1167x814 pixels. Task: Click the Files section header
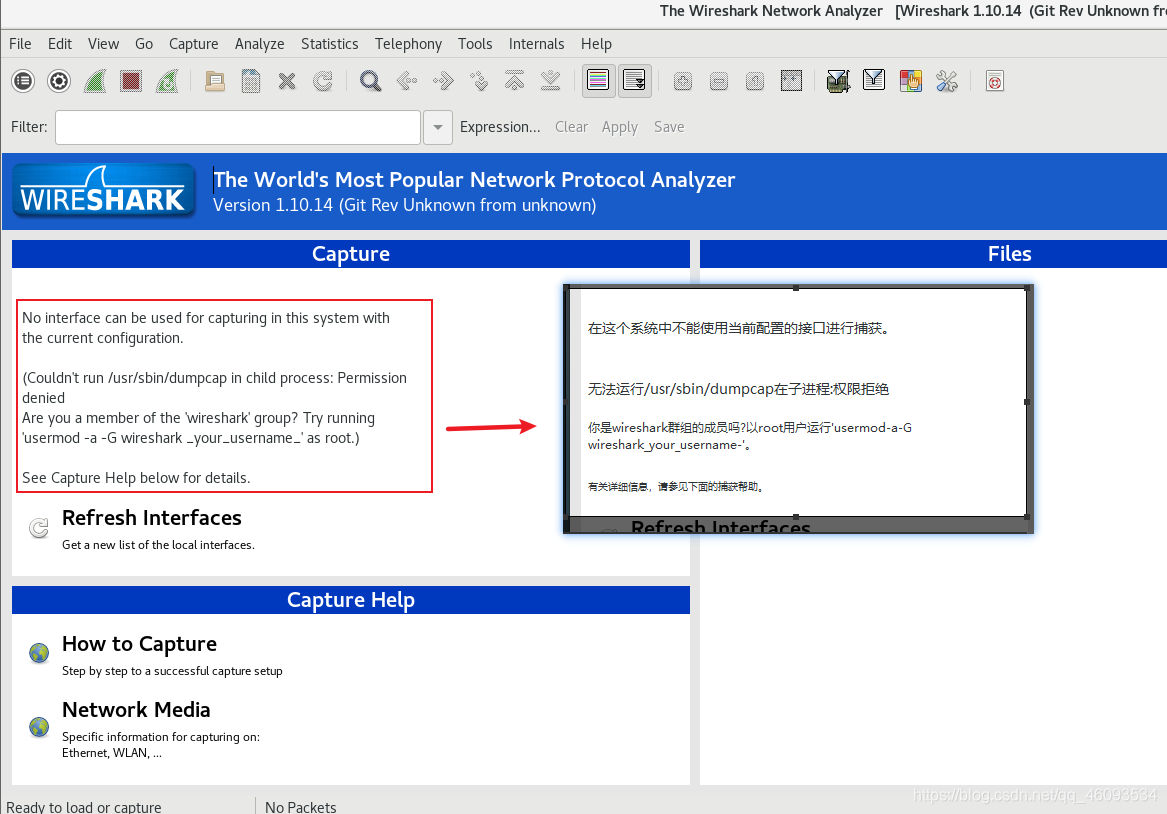click(933, 254)
